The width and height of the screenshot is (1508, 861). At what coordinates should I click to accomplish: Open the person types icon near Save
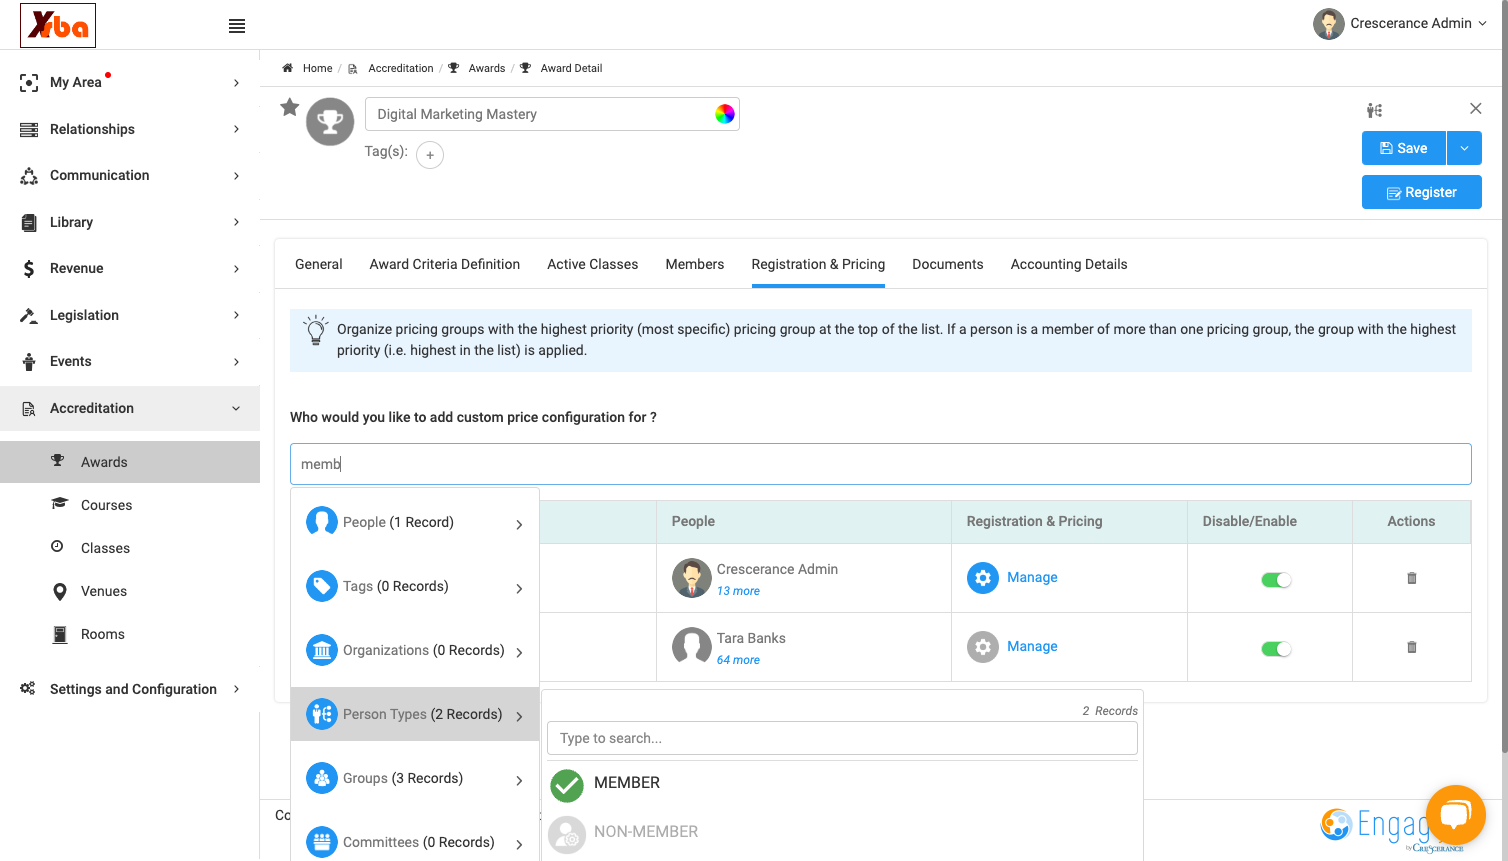click(x=1375, y=110)
